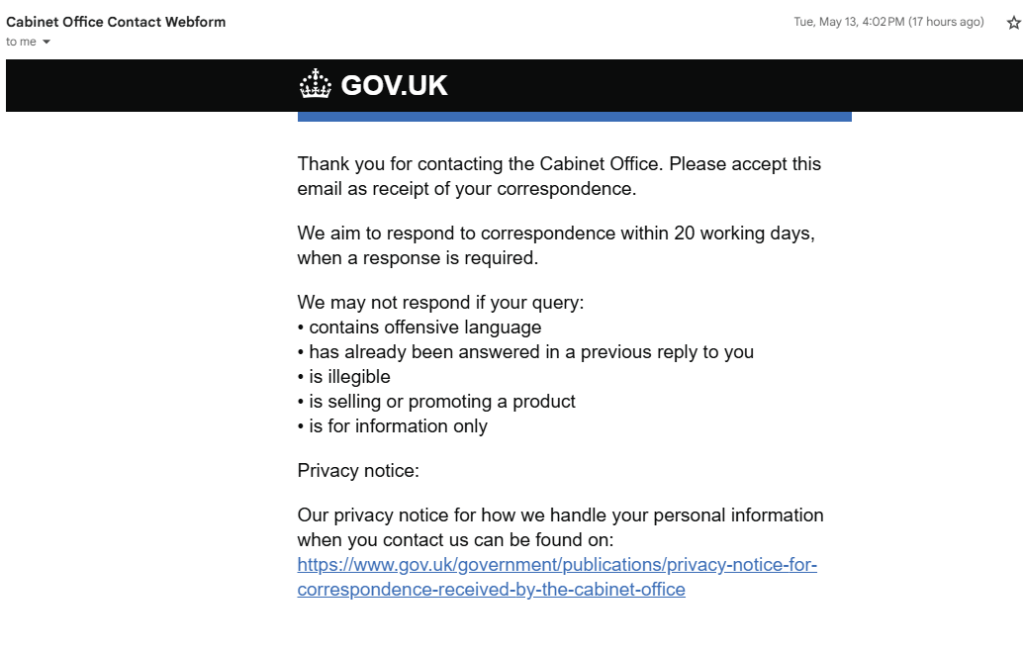This screenshot has width=1023, height=654.
Task: Expand the 'to me' recipient details arrow
Action: pyautogui.click(x=45, y=41)
